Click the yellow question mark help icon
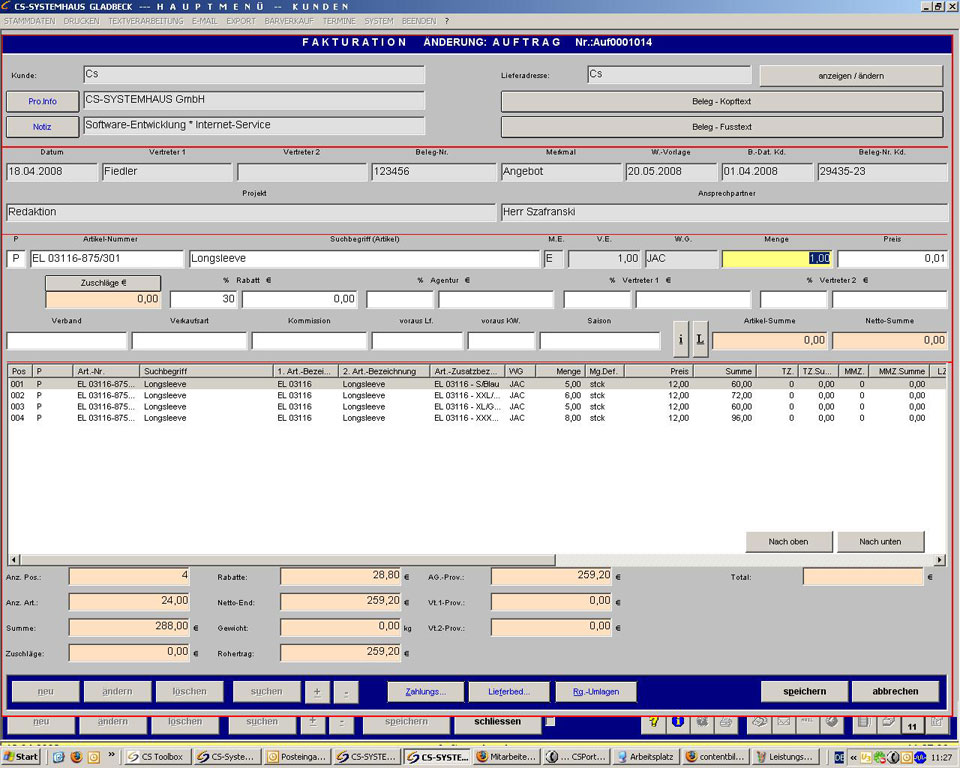Image resolution: width=960 pixels, height=768 pixels. 654,722
